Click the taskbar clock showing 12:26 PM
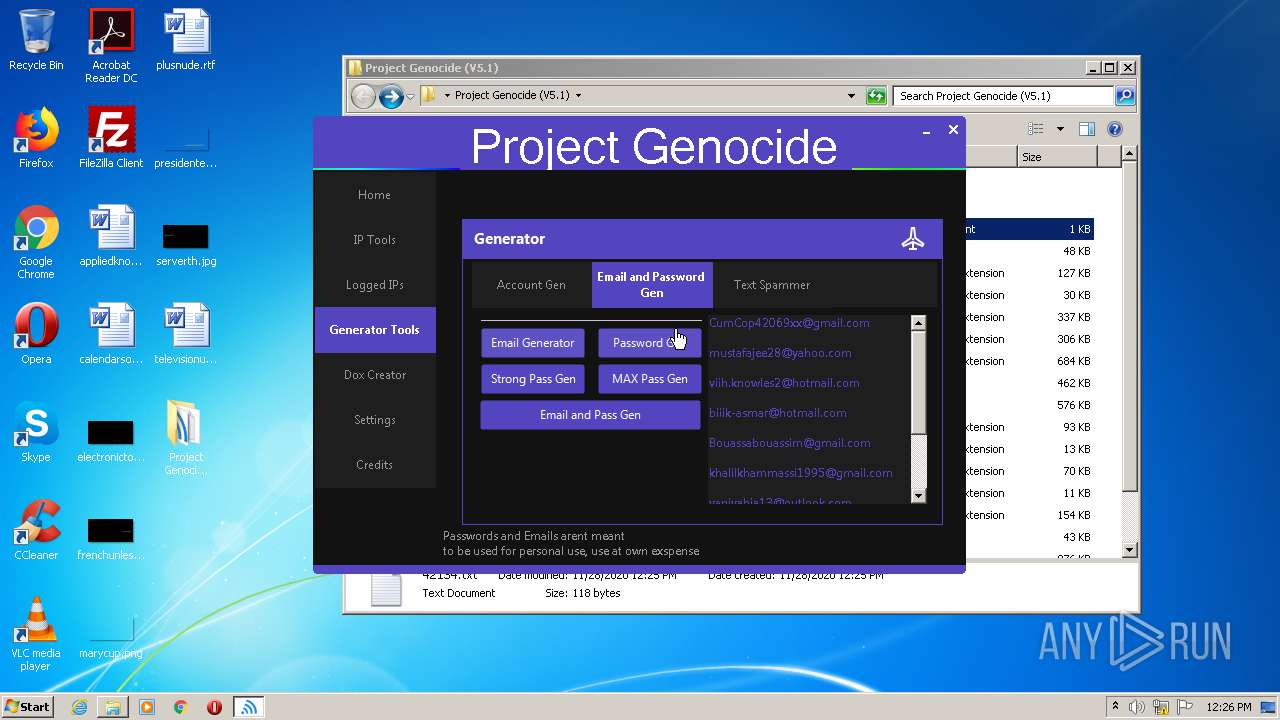This screenshot has width=1280, height=720. [x=1229, y=707]
